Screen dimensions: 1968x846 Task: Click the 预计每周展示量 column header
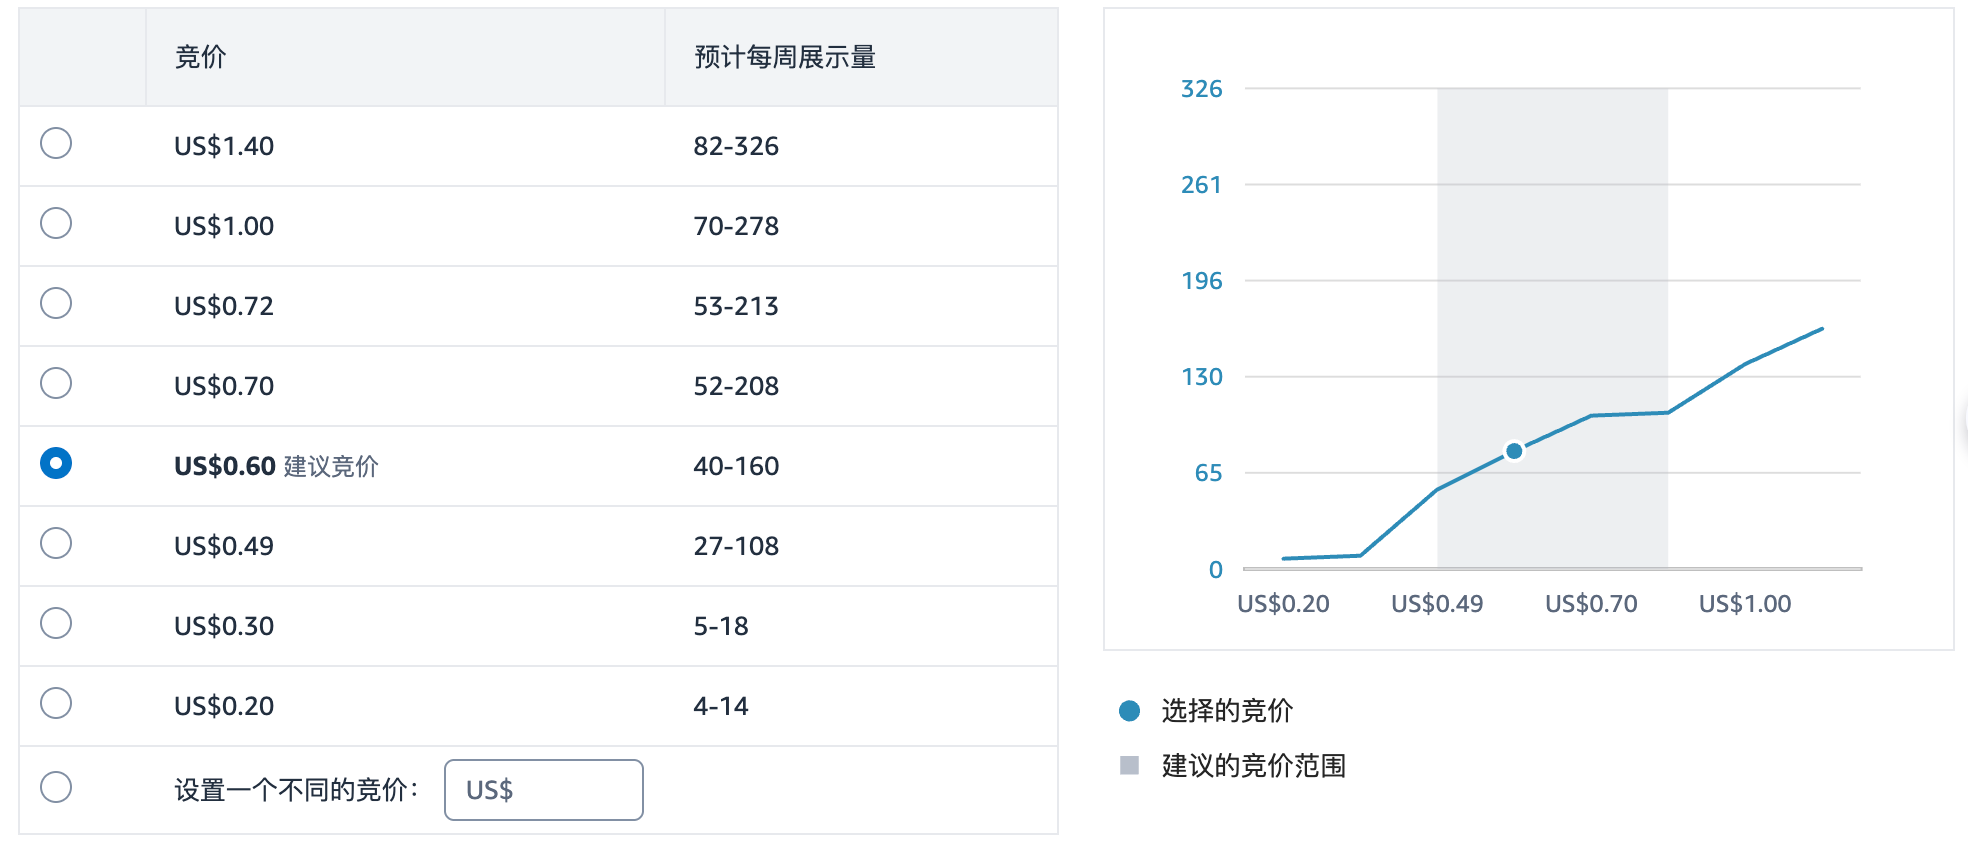[785, 57]
